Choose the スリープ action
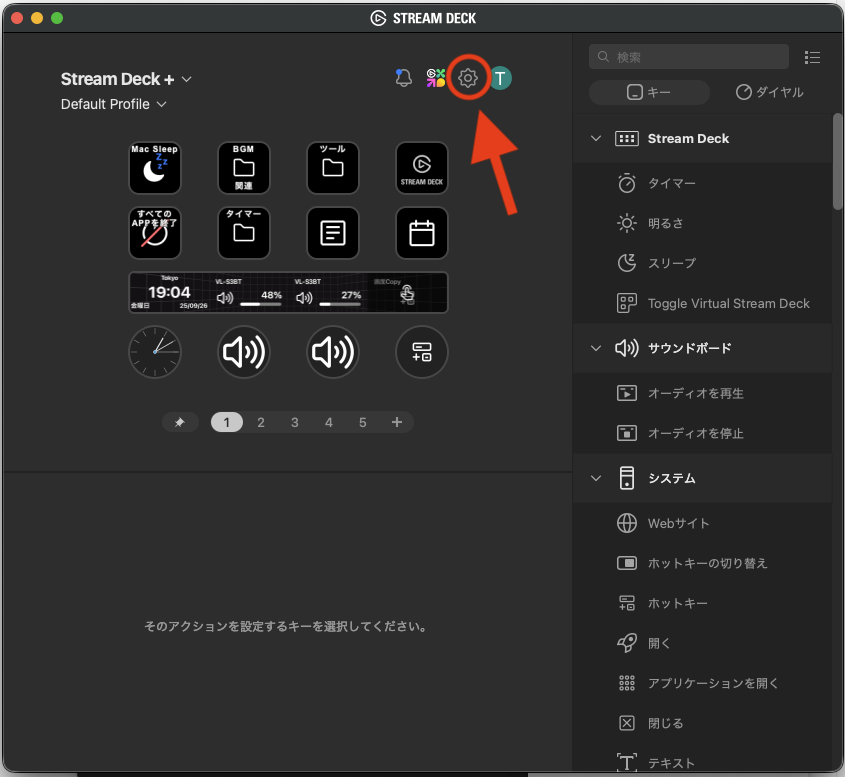Screen dimensions: 845x777 click(703, 263)
